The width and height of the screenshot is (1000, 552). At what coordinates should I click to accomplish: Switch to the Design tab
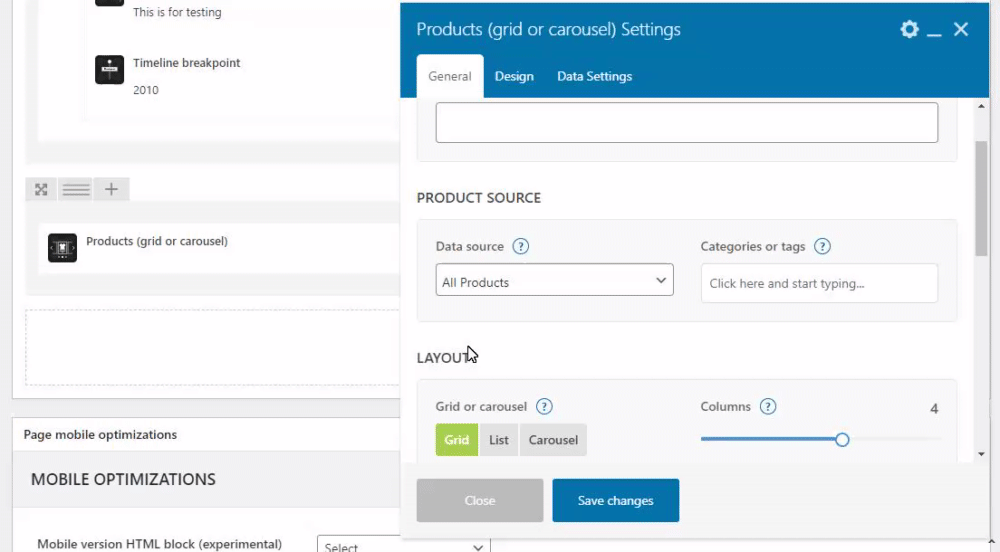[514, 76]
